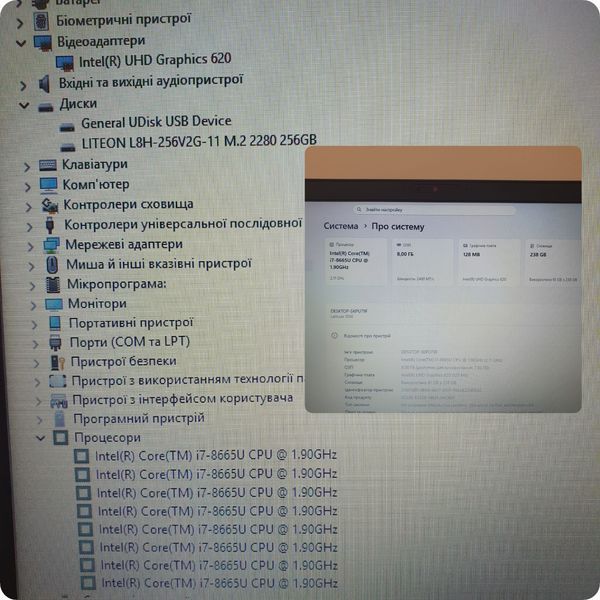
Task: Click the Контролери сховища icon
Action: pyautogui.click(x=50, y=205)
